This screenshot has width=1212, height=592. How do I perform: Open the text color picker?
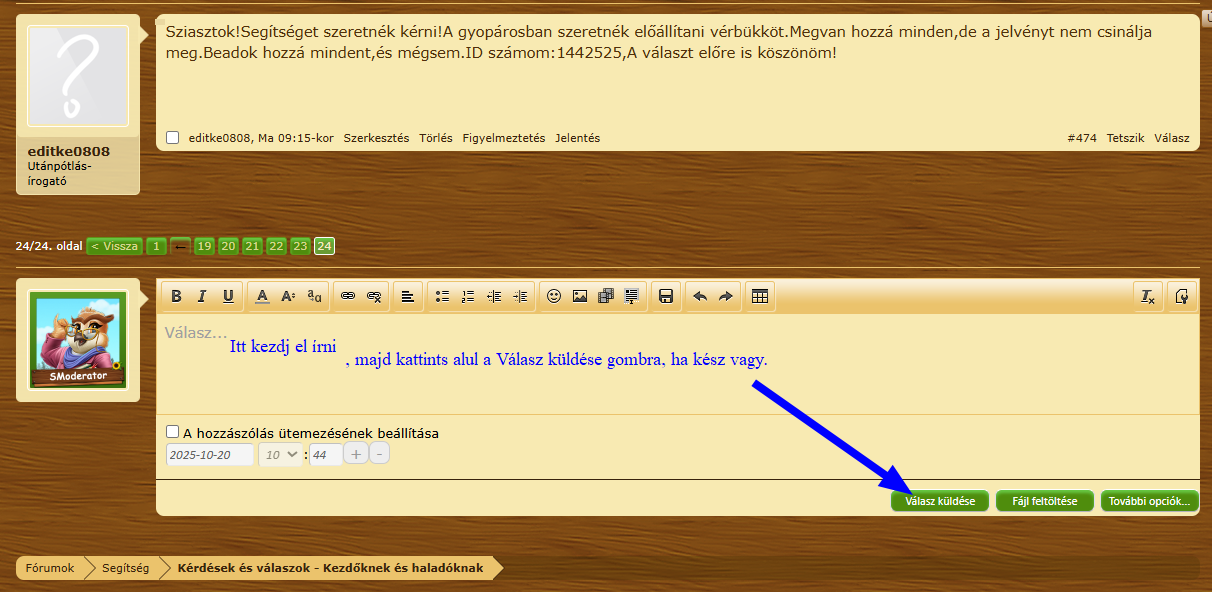(x=262, y=296)
